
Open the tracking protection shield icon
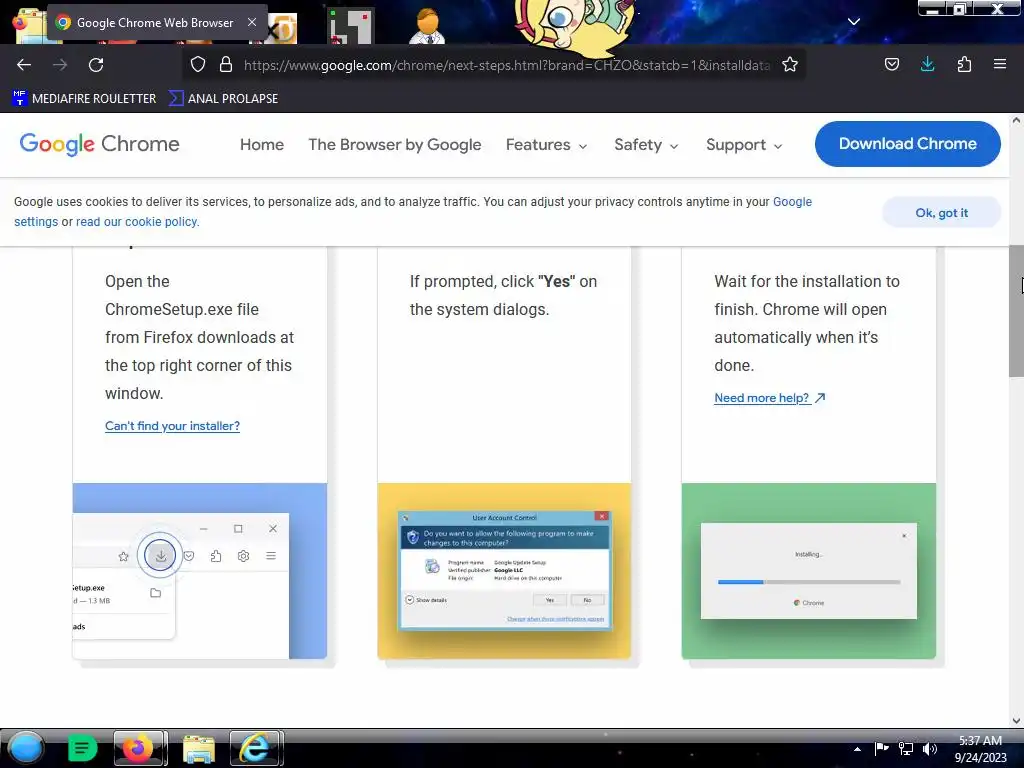(198, 65)
